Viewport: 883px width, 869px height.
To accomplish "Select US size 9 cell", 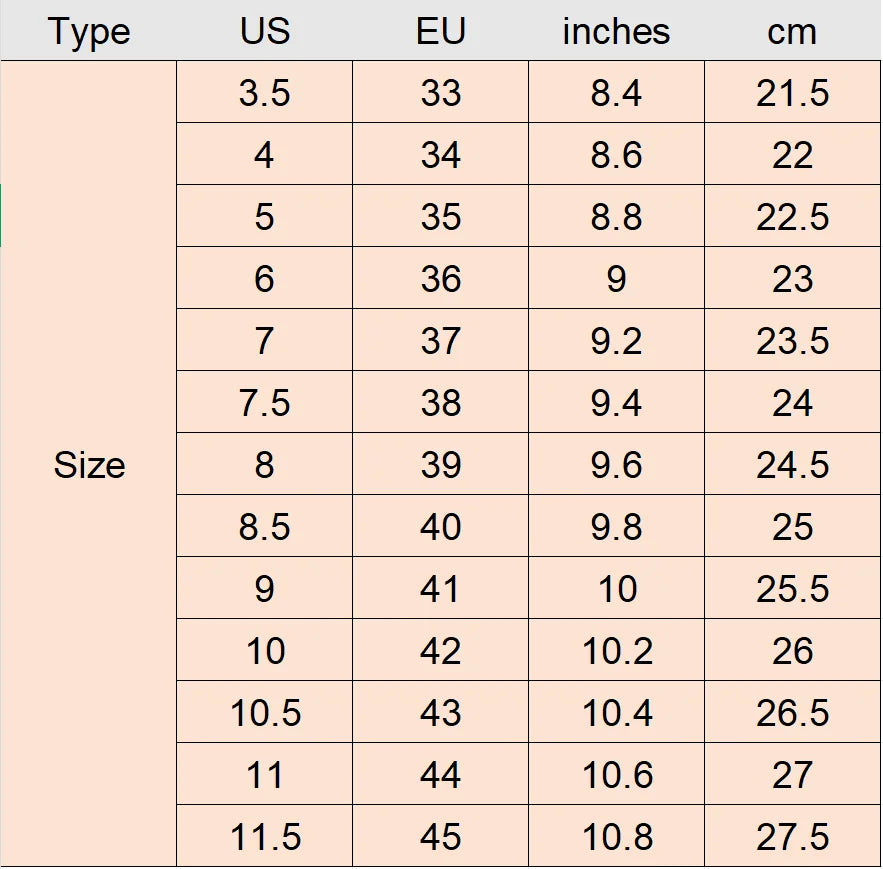I will tap(264, 589).
